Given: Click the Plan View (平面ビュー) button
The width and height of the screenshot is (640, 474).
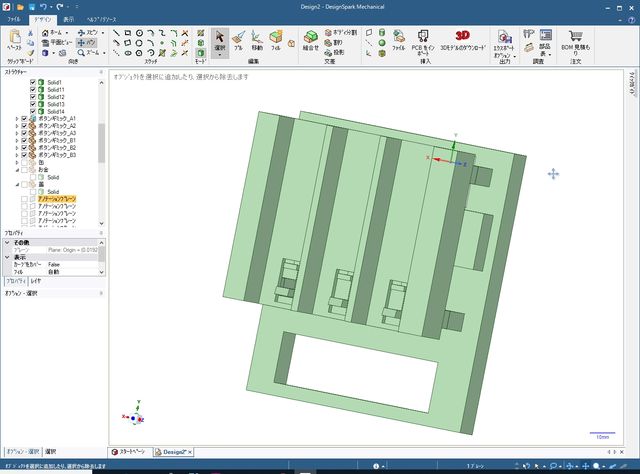Looking at the screenshot, I should [57, 42].
